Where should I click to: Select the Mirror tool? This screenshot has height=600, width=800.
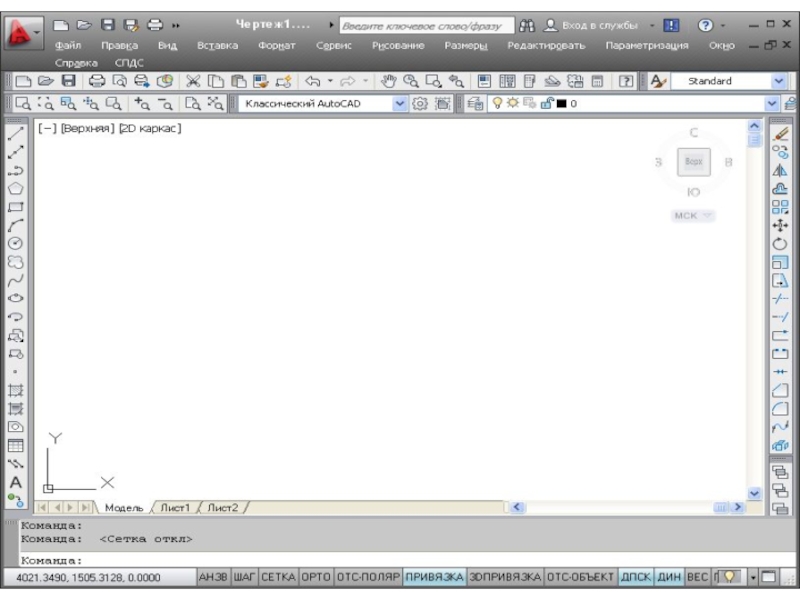click(780, 170)
